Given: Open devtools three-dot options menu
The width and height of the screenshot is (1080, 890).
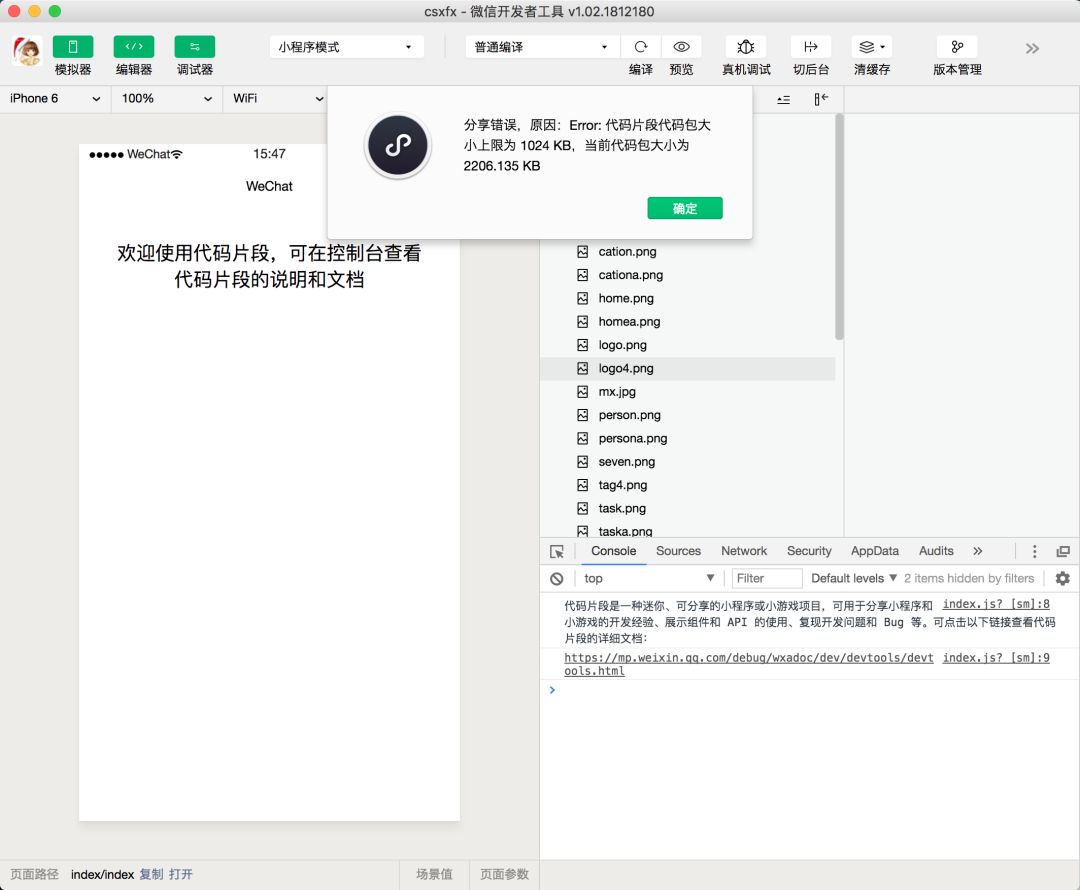Looking at the screenshot, I should tap(1034, 552).
